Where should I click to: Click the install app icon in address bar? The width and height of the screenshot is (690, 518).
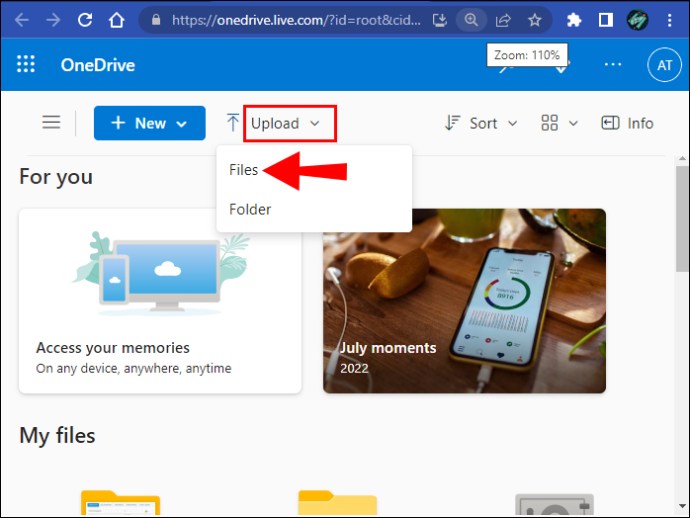click(x=440, y=20)
